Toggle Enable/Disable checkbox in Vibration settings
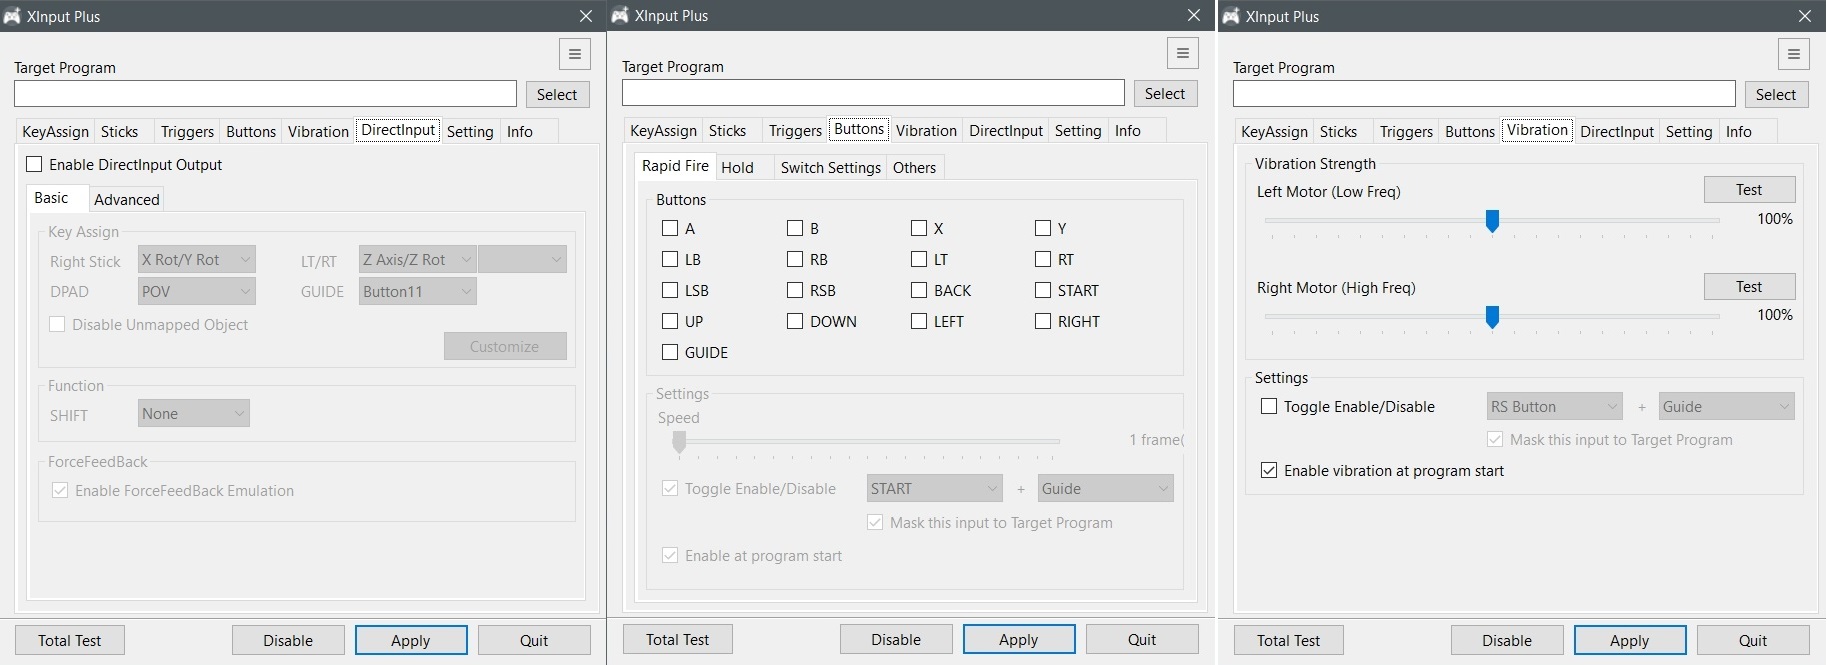This screenshot has height=665, width=1827. tap(1269, 406)
